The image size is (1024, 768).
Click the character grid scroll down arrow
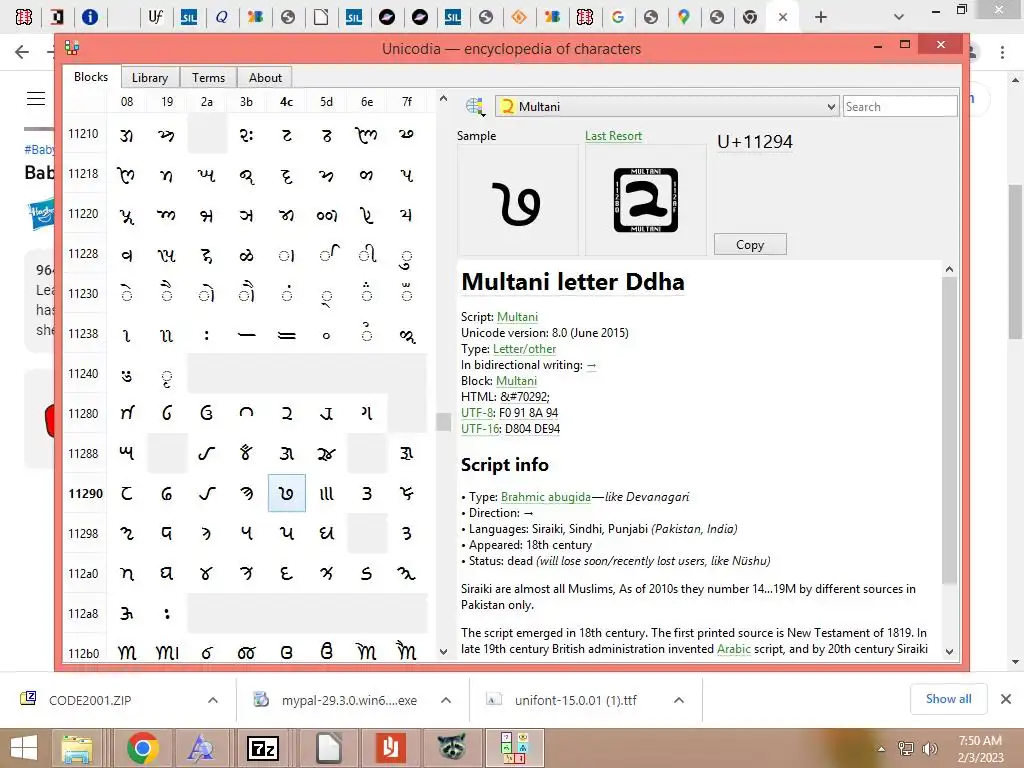click(x=443, y=652)
